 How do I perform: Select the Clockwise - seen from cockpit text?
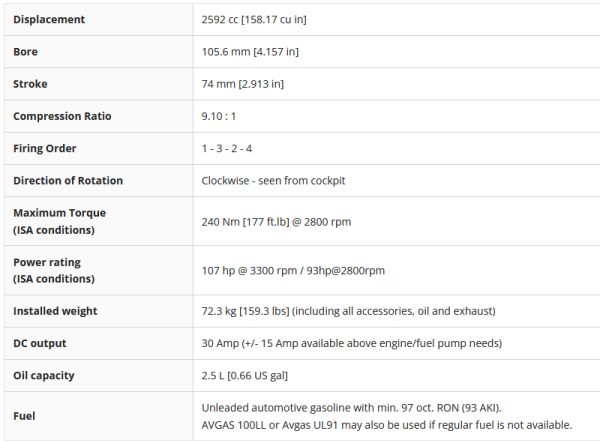coord(273,181)
